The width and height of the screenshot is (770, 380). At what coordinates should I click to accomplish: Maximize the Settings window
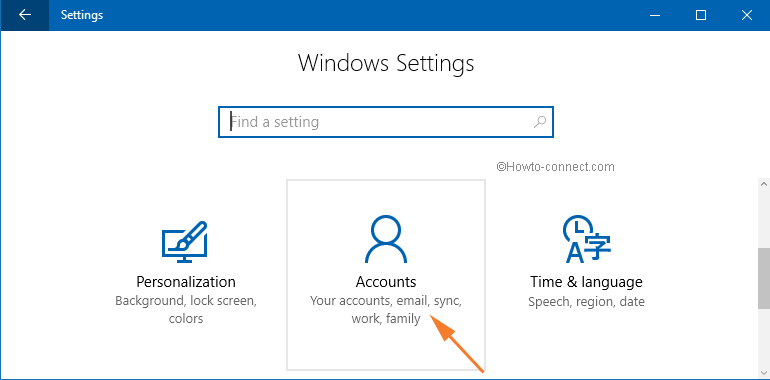tap(701, 15)
